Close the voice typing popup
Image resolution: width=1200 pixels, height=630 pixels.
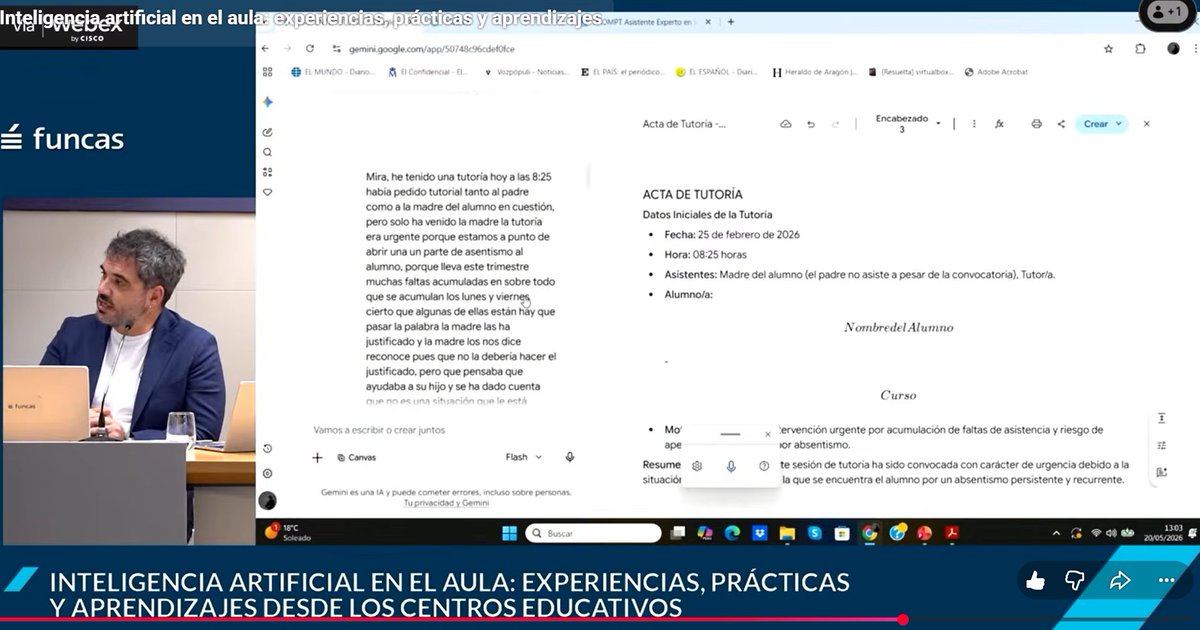coord(768,435)
